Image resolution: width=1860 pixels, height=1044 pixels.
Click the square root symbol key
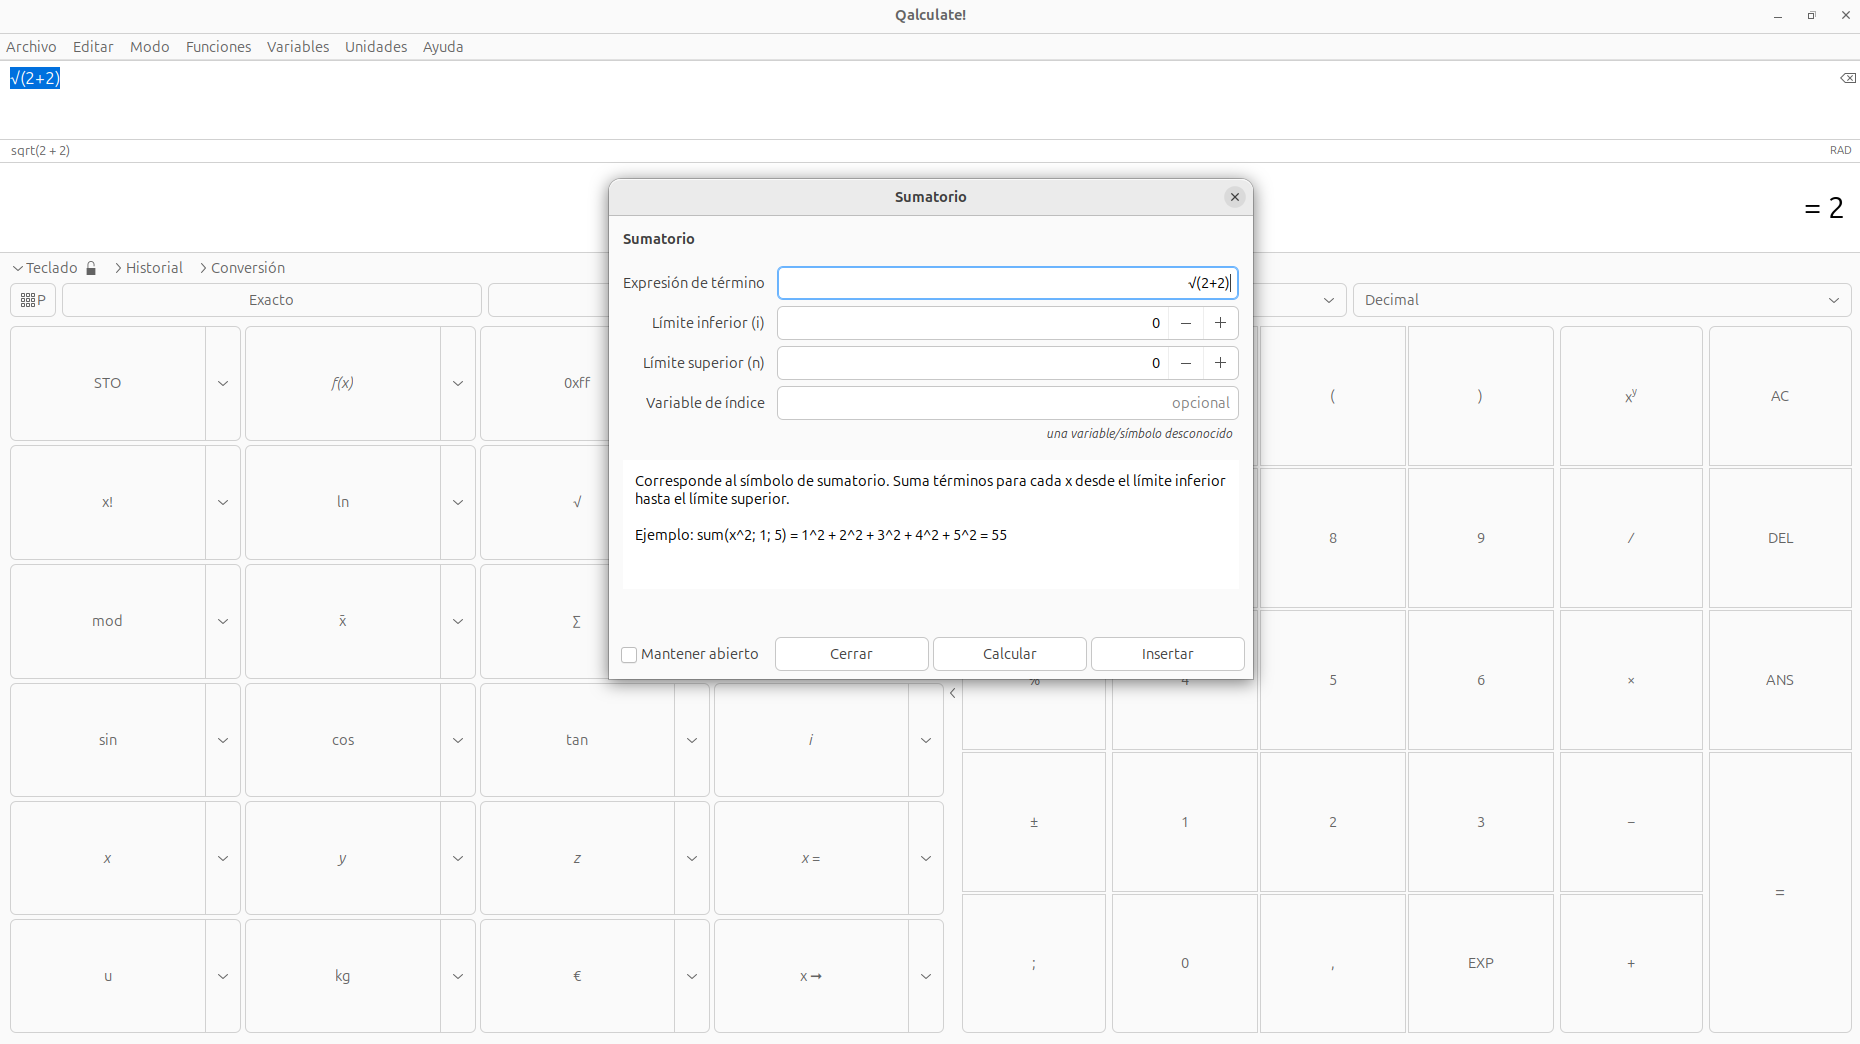click(577, 502)
